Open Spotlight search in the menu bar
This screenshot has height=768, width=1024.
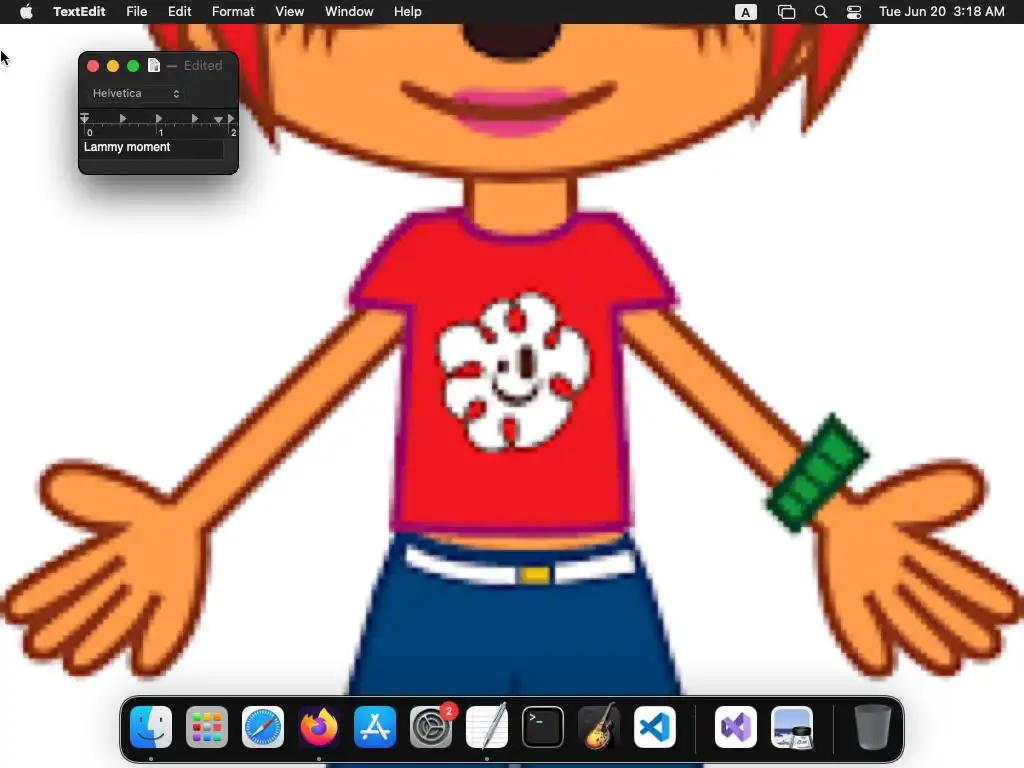click(x=821, y=12)
